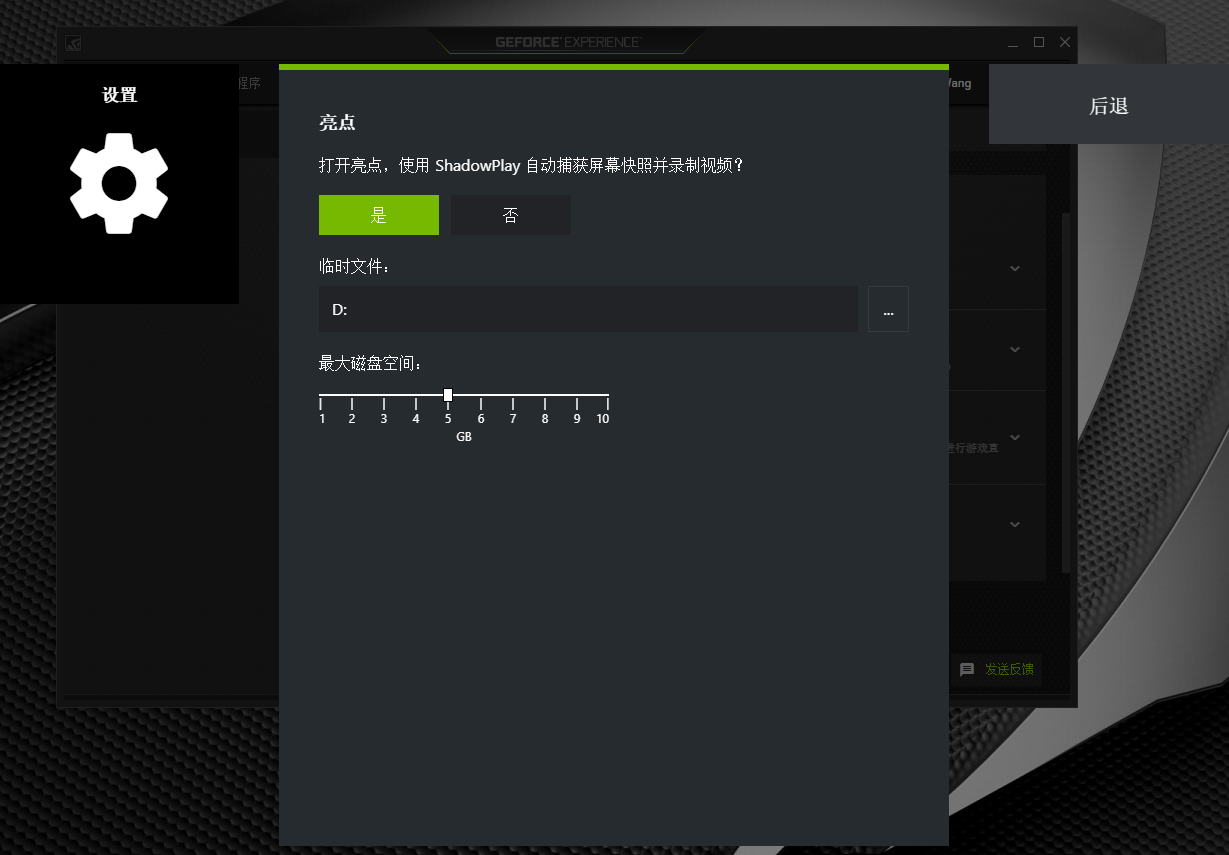Screen dimensions: 1229x855
Task: Browse for temp folder with the ... button
Action: coord(888,309)
